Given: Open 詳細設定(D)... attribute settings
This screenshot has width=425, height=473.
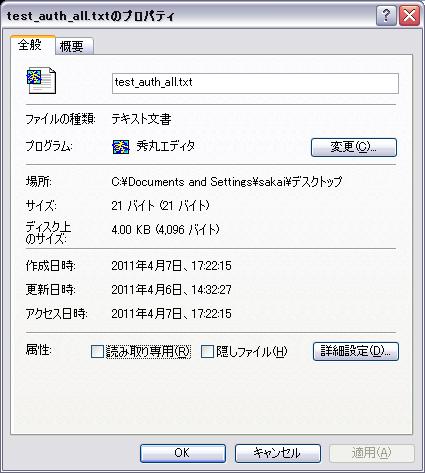Looking at the screenshot, I should point(356,351).
